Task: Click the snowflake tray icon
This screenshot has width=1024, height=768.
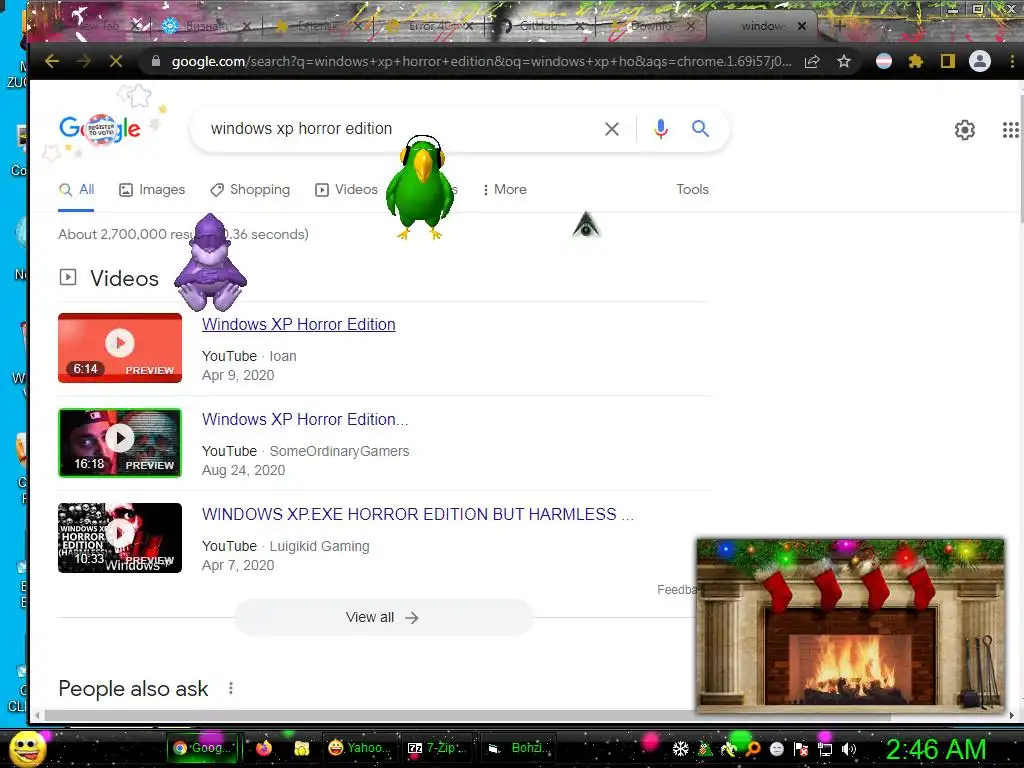Action: coord(680,749)
